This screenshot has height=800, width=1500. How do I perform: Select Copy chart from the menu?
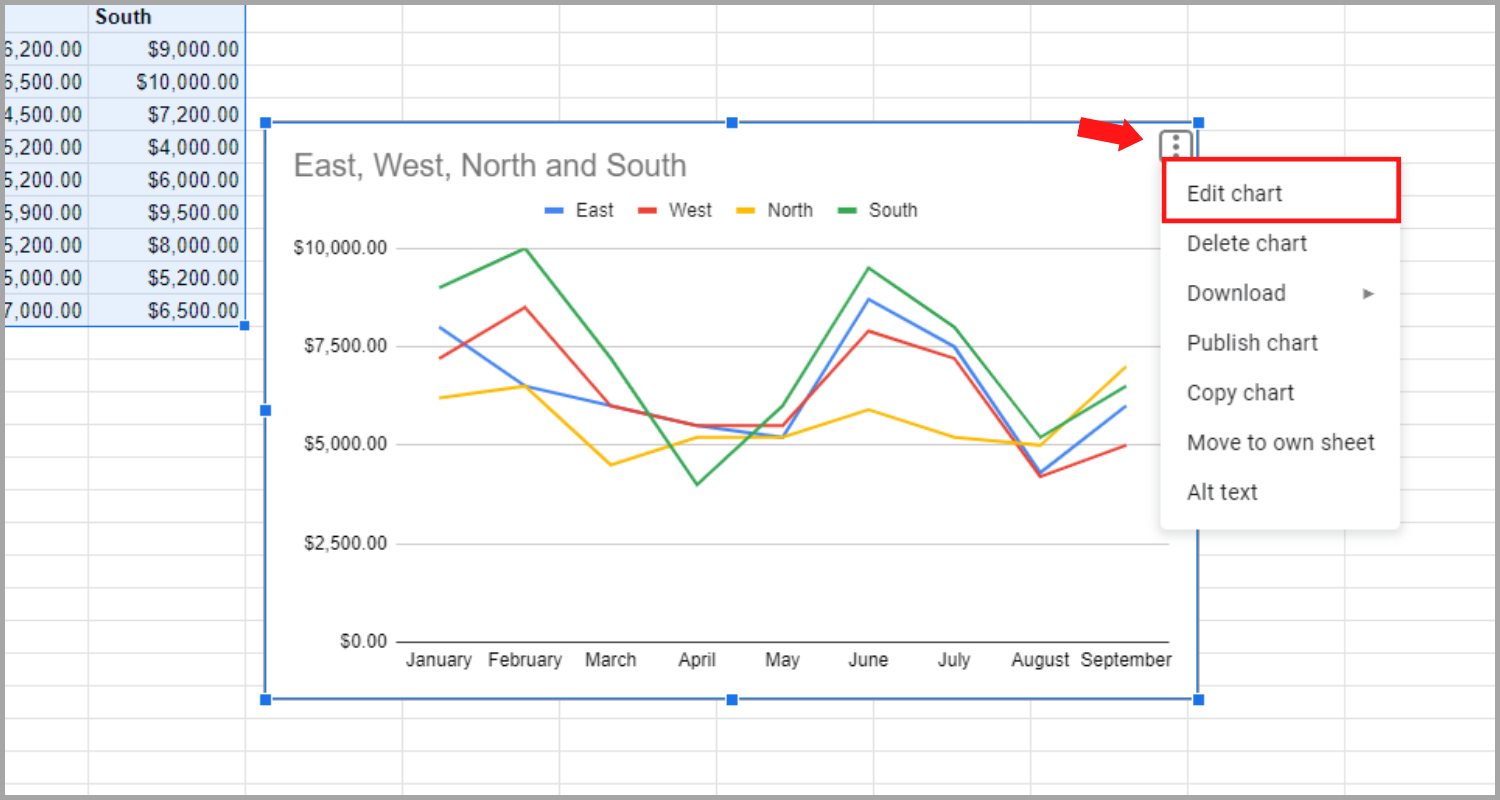pyautogui.click(x=1240, y=392)
